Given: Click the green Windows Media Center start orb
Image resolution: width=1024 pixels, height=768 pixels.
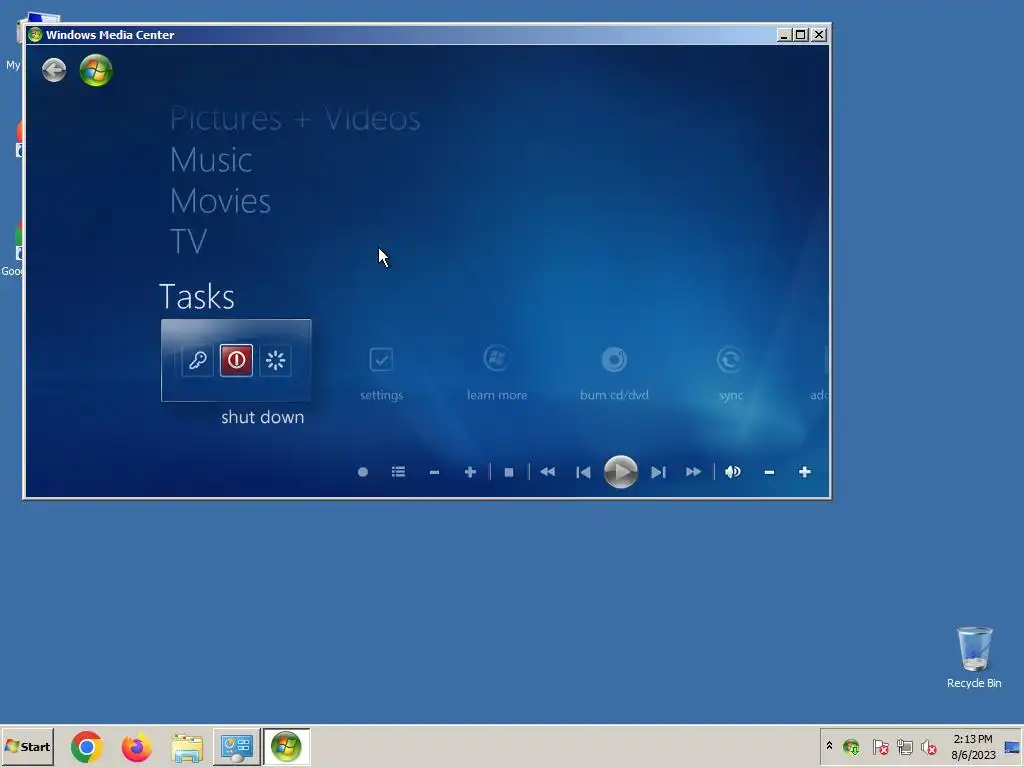Looking at the screenshot, I should coord(96,70).
